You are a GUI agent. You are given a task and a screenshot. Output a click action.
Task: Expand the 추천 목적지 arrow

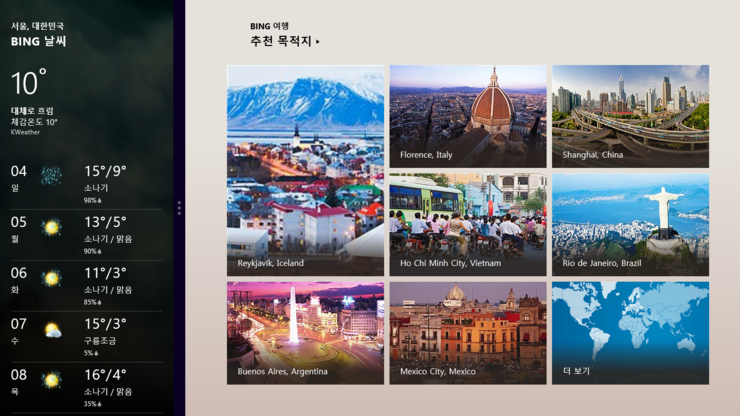[318, 42]
